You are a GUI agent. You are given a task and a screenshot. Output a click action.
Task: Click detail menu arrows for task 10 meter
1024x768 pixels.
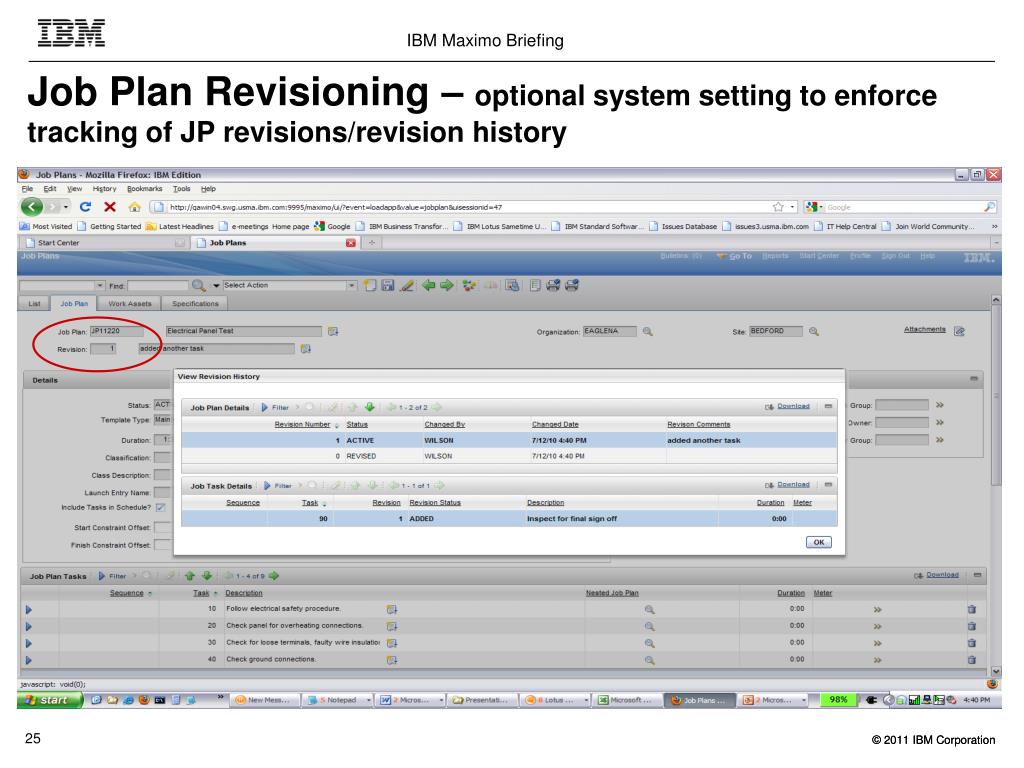pyautogui.click(x=878, y=609)
